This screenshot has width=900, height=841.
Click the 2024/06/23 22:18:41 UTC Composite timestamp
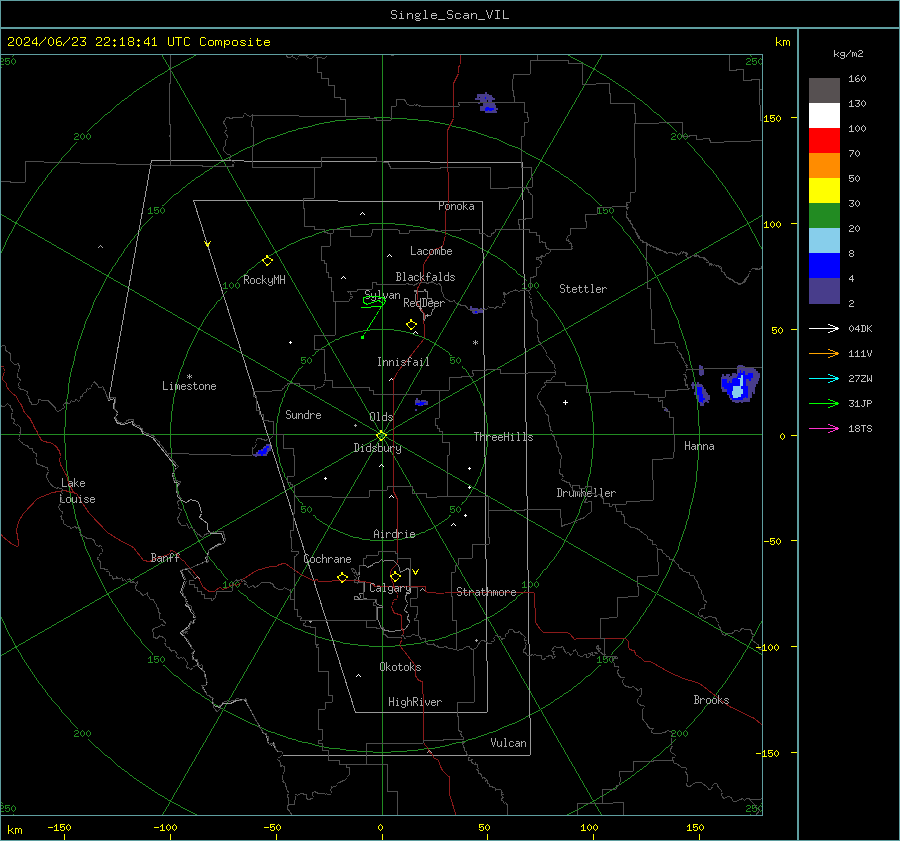138,42
